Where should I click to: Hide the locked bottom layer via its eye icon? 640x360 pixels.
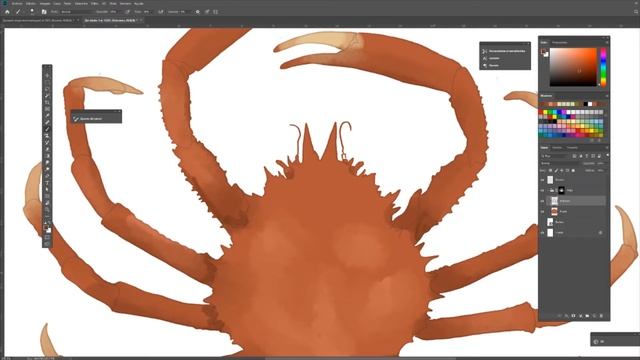542,233
